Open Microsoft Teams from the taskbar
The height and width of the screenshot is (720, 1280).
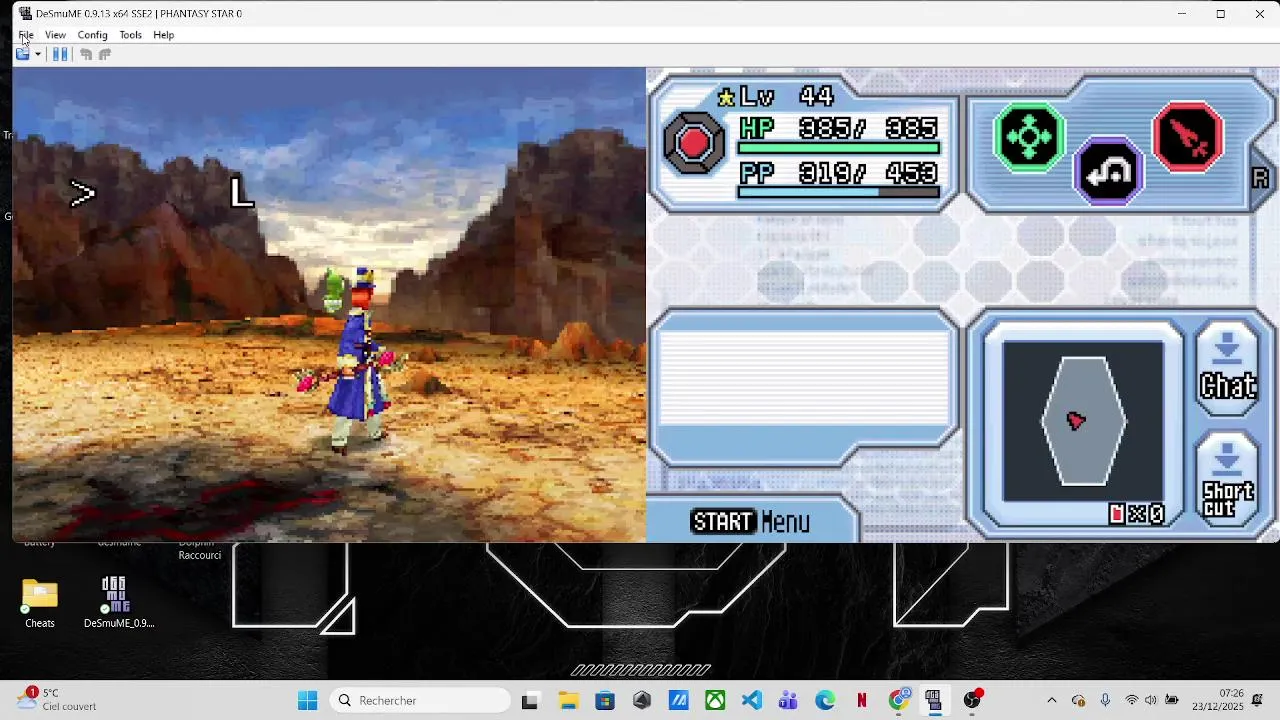[x=788, y=701]
